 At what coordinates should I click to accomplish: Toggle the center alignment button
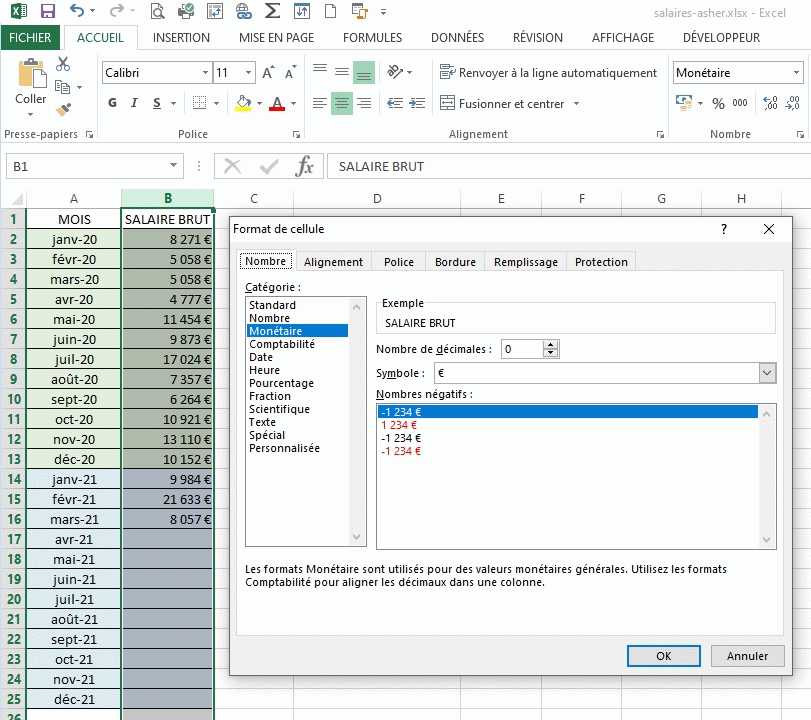click(341, 104)
